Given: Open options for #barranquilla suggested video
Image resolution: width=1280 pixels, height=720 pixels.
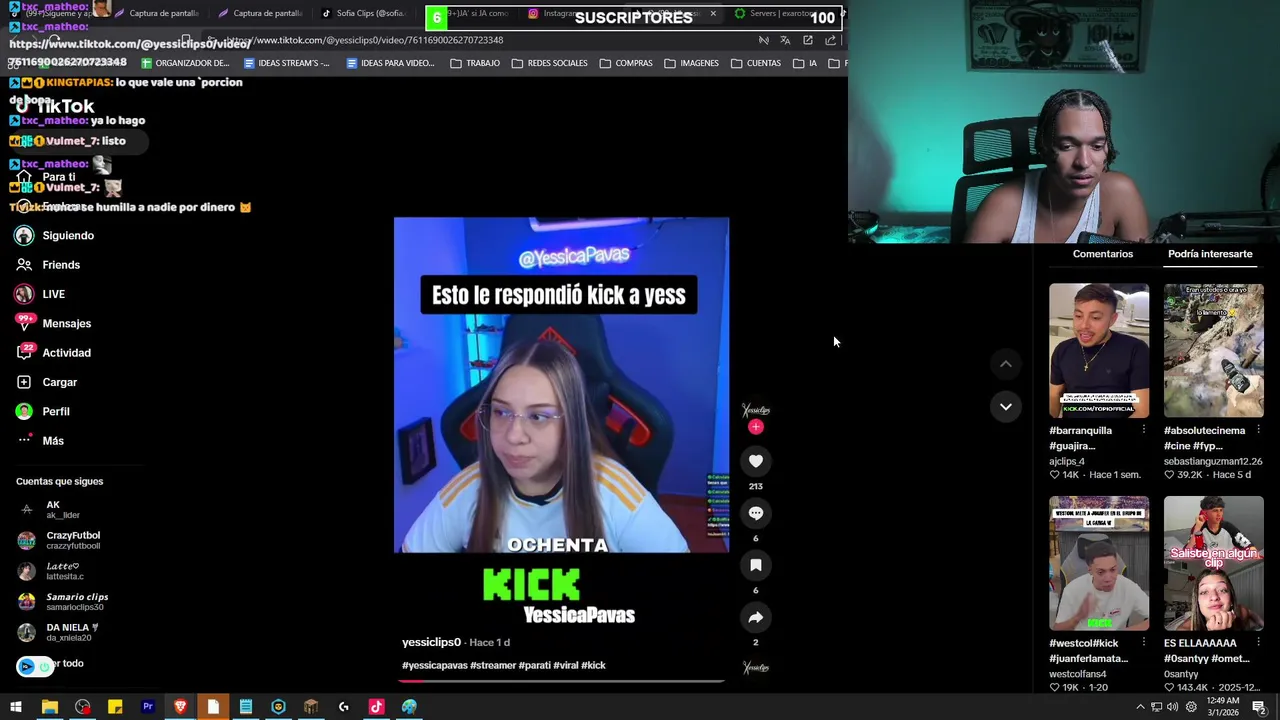Looking at the screenshot, I should click(x=1143, y=430).
